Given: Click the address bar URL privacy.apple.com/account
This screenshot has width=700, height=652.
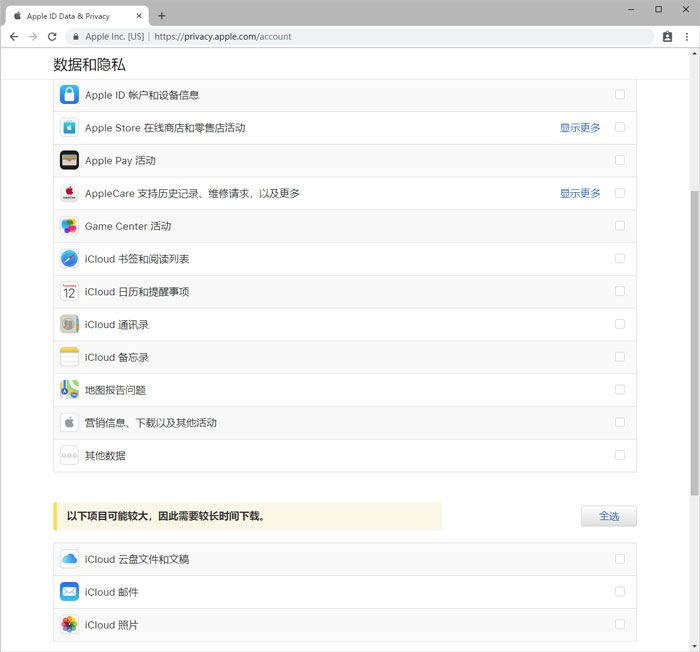Looking at the screenshot, I should pos(223,37).
